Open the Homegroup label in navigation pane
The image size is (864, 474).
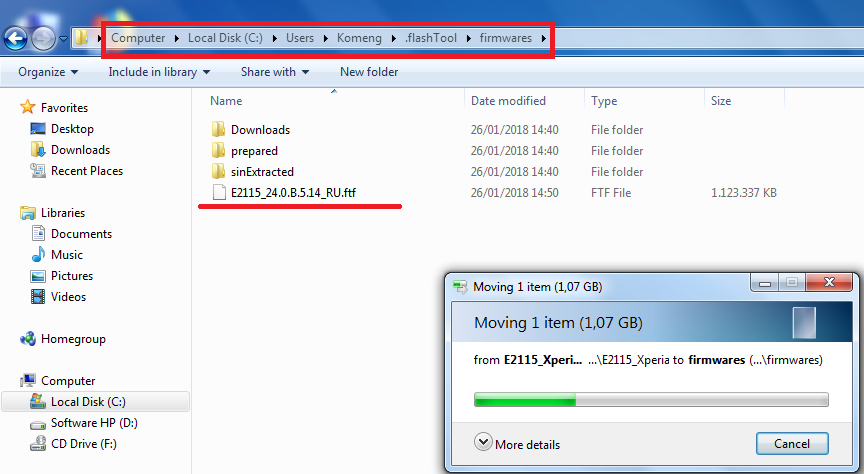pyautogui.click(x=73, y=339)
